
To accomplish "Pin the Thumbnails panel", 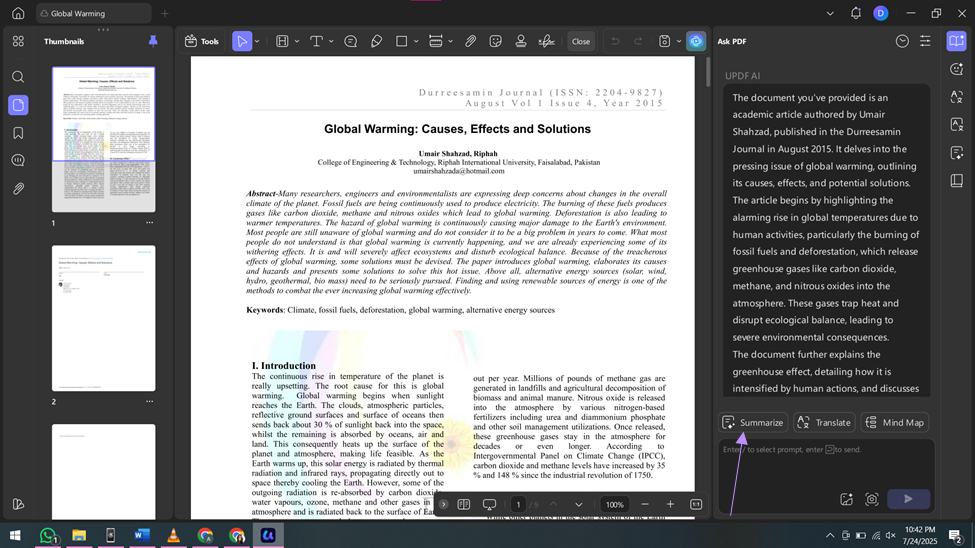I will 153,41.
